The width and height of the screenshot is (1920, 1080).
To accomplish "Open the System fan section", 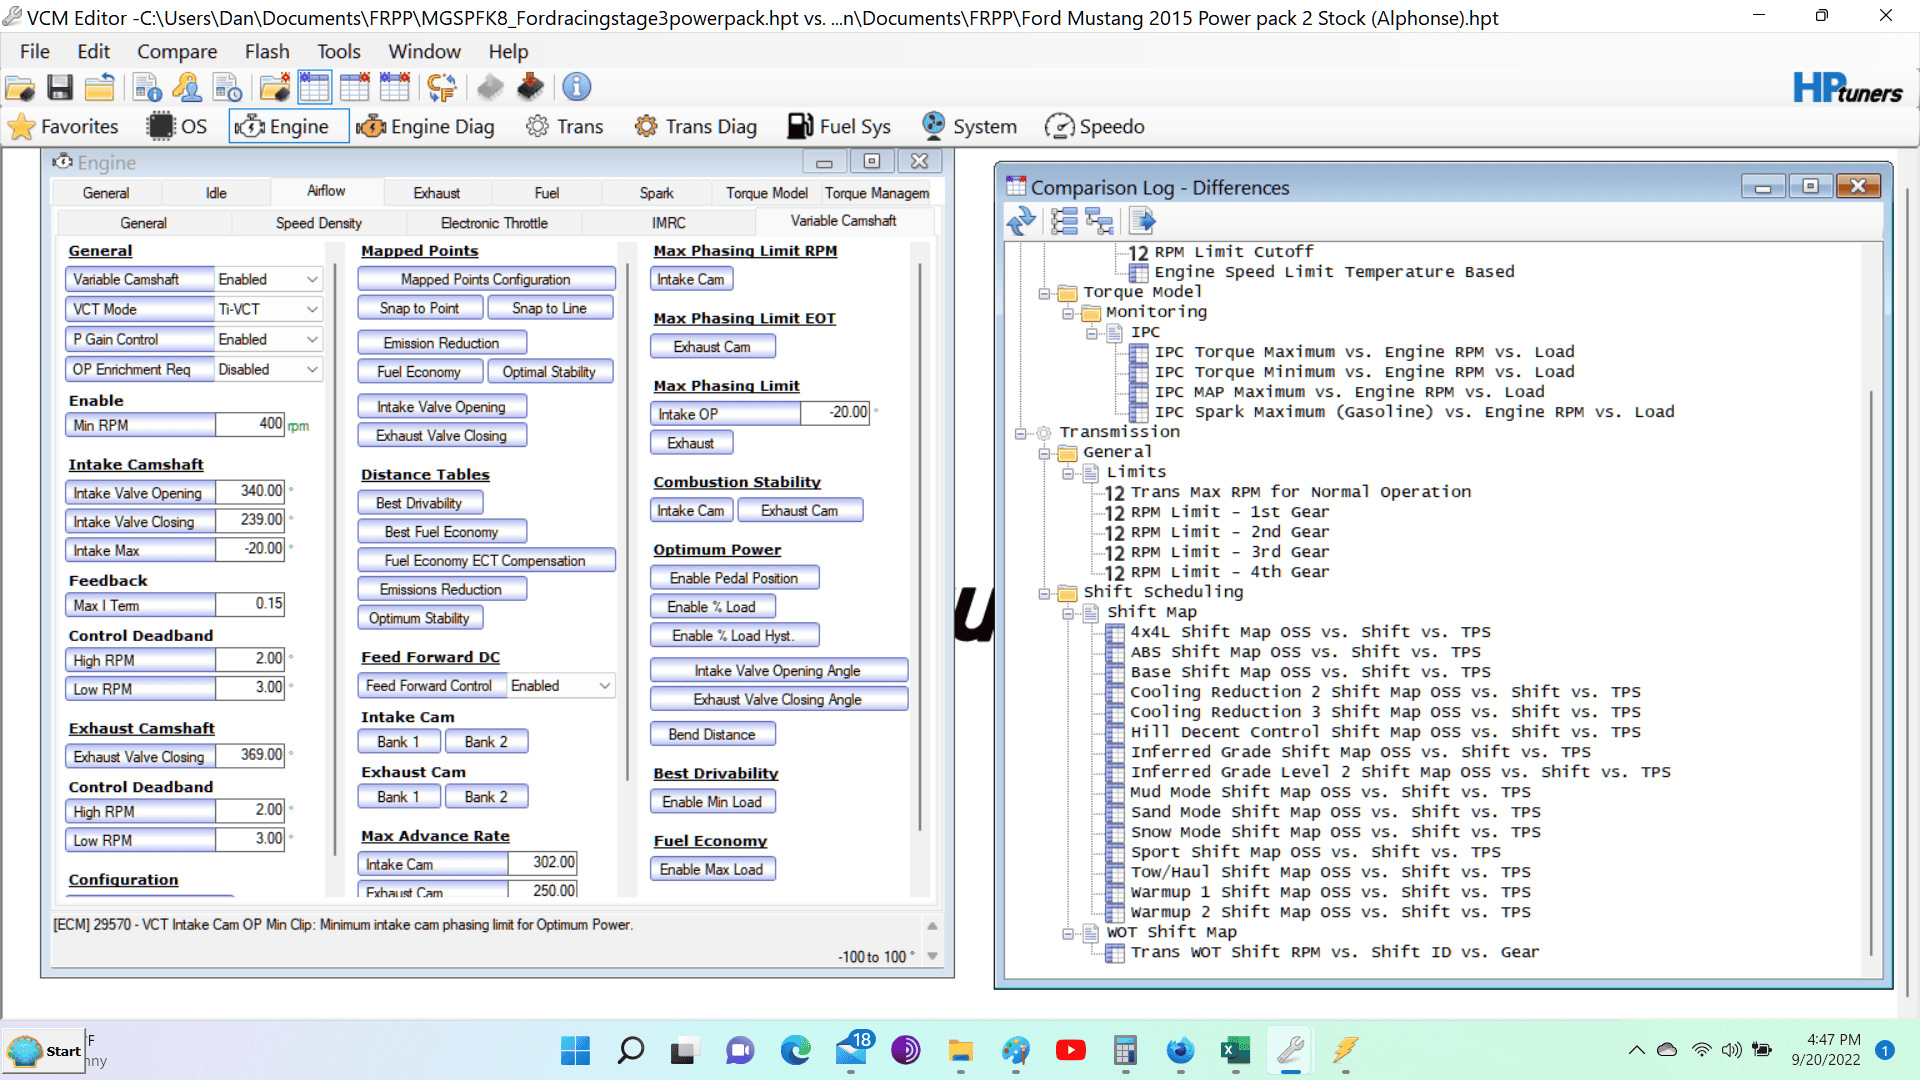I will 969,126.
